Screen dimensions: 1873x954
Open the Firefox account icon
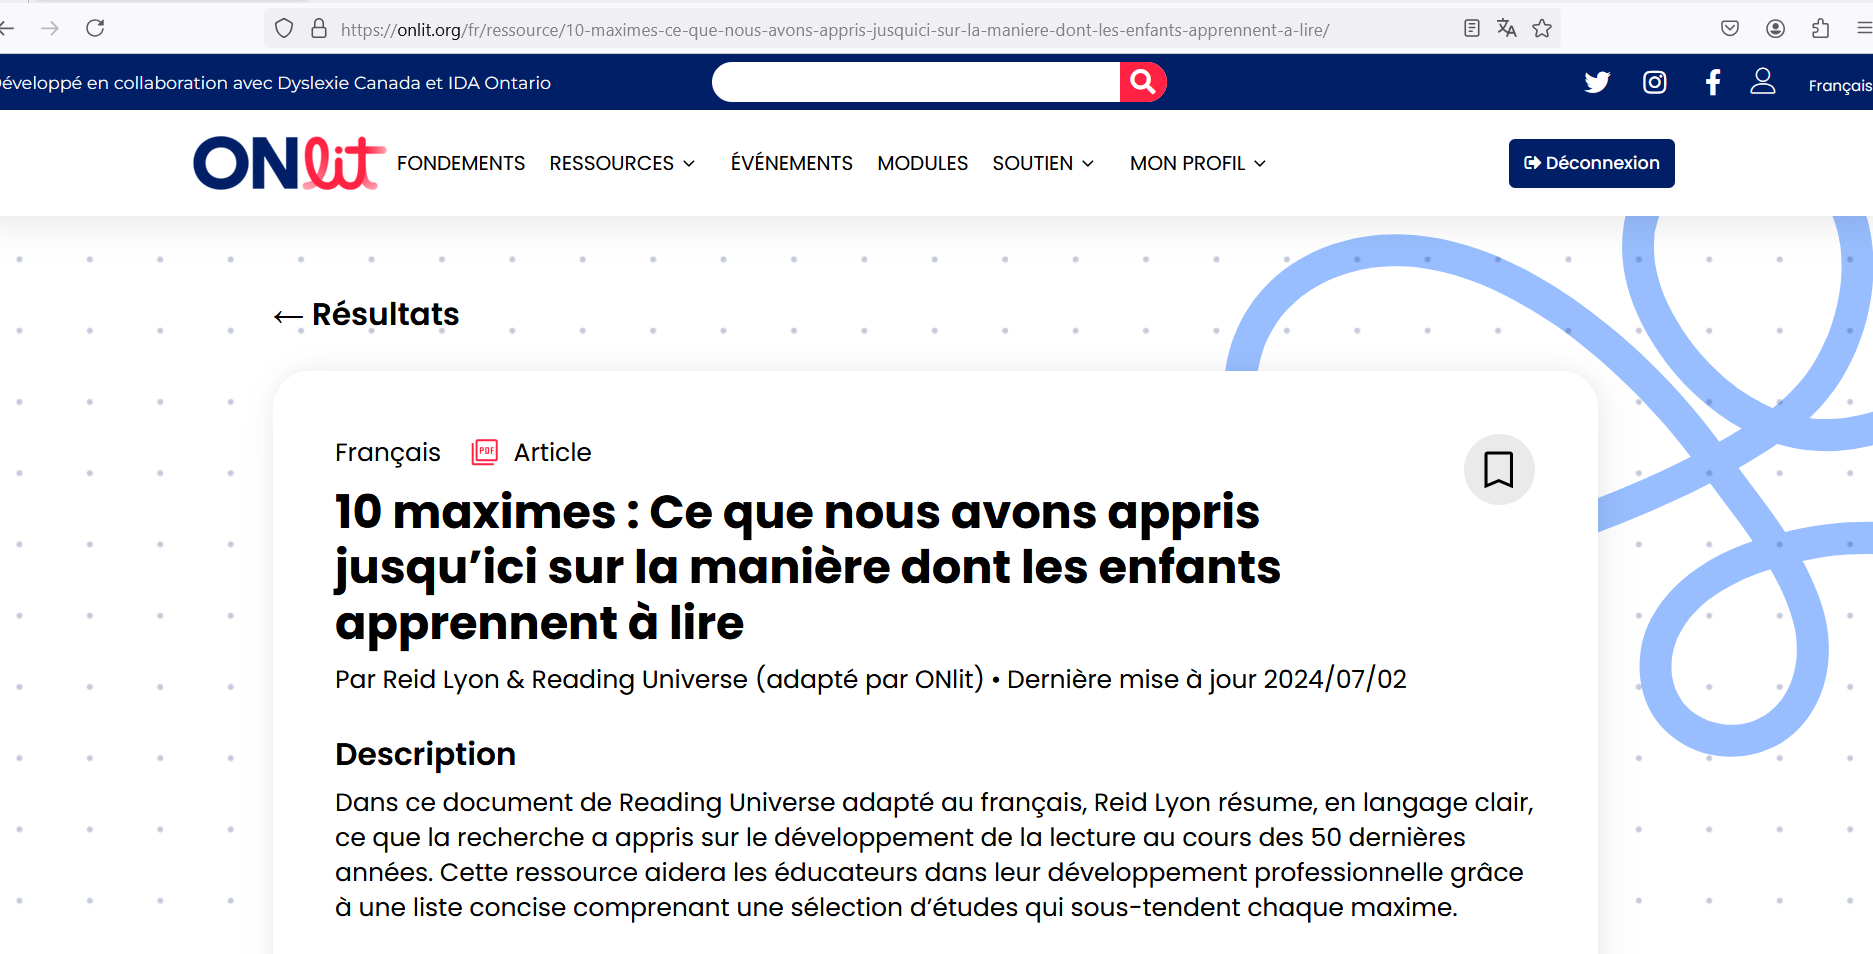point(1775,28)
